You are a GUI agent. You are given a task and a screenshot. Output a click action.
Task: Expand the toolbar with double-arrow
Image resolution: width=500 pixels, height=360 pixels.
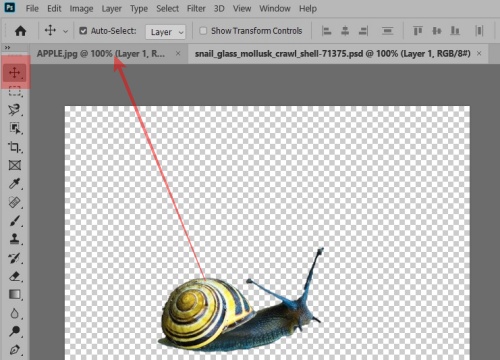(x=7, y=48)
